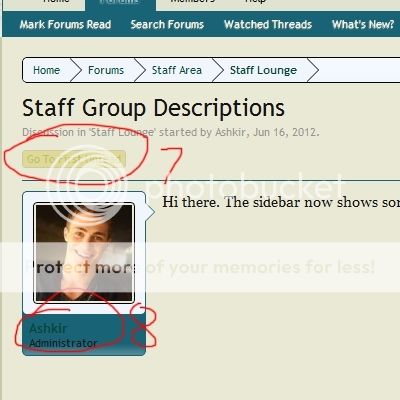Click the Administrator title under Ashkir

tap(63, 343)
